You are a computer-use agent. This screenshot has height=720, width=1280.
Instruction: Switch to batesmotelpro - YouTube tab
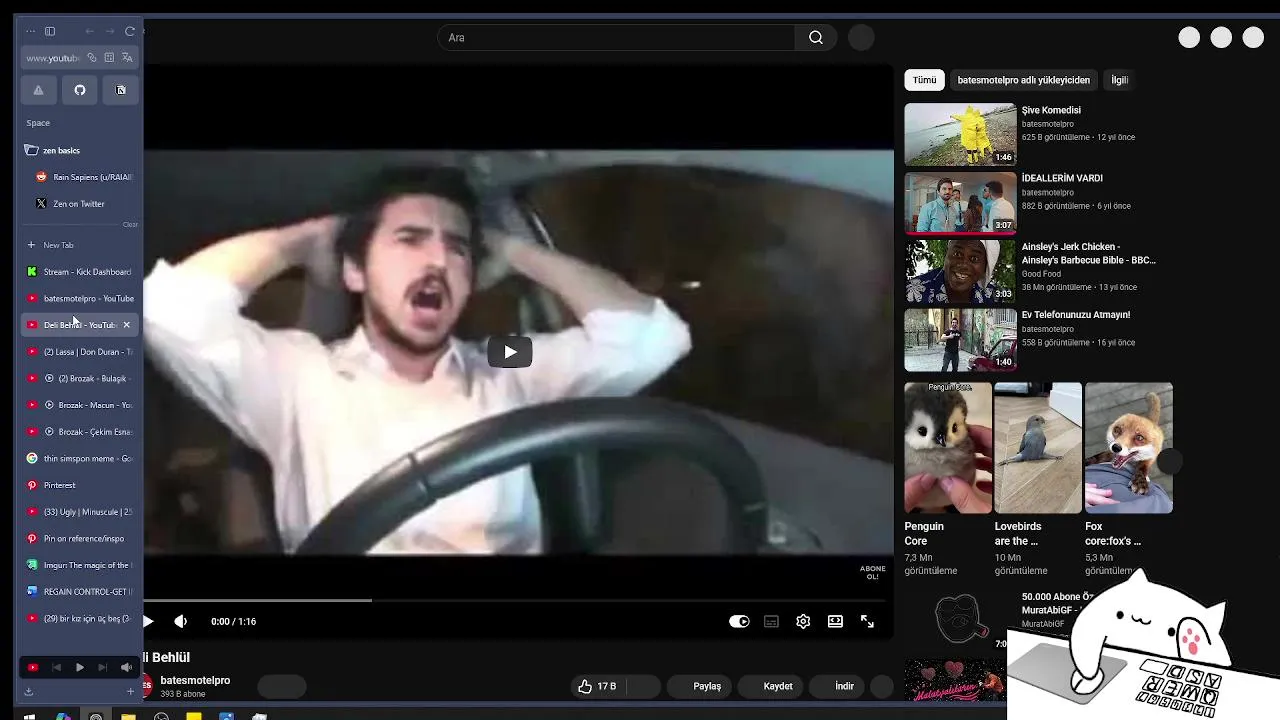pyautogui.click(x=80, y=298)
